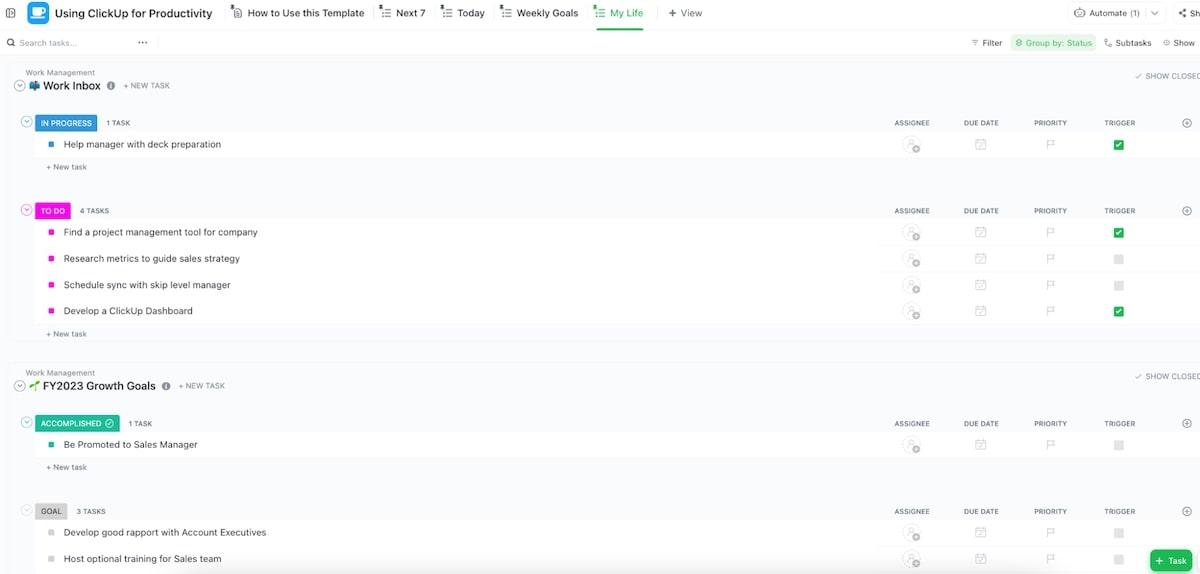Uncheck Trigger for Help manager with deck preparation
The image size is (1200, 574).
[x=1119, y=145]
